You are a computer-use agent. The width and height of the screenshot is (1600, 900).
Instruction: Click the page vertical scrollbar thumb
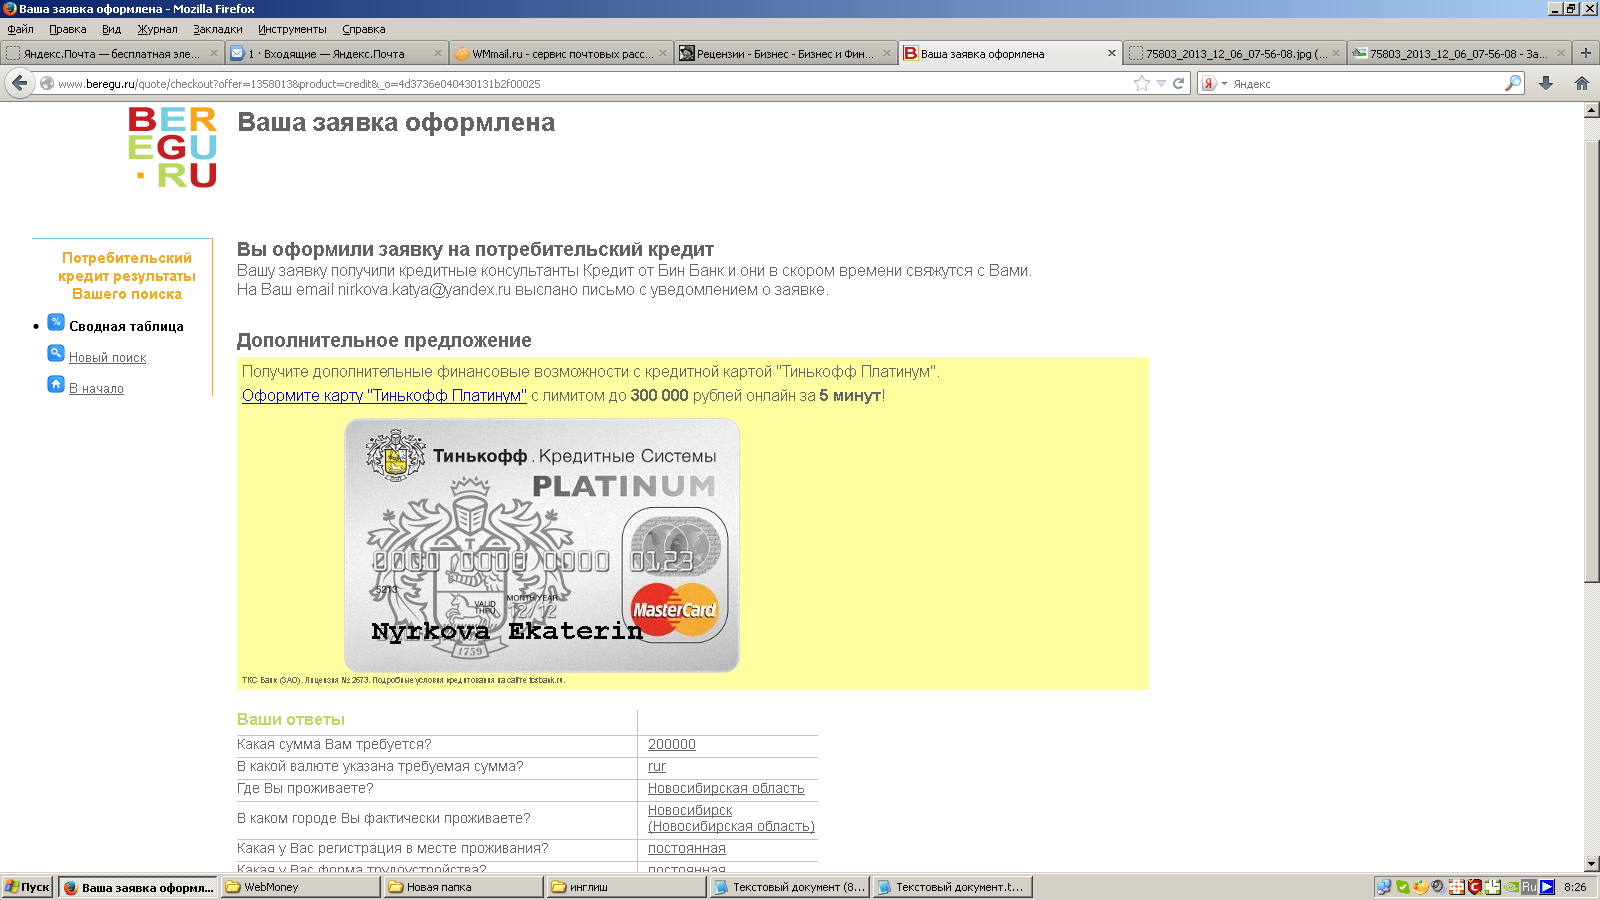[1592, 360]
